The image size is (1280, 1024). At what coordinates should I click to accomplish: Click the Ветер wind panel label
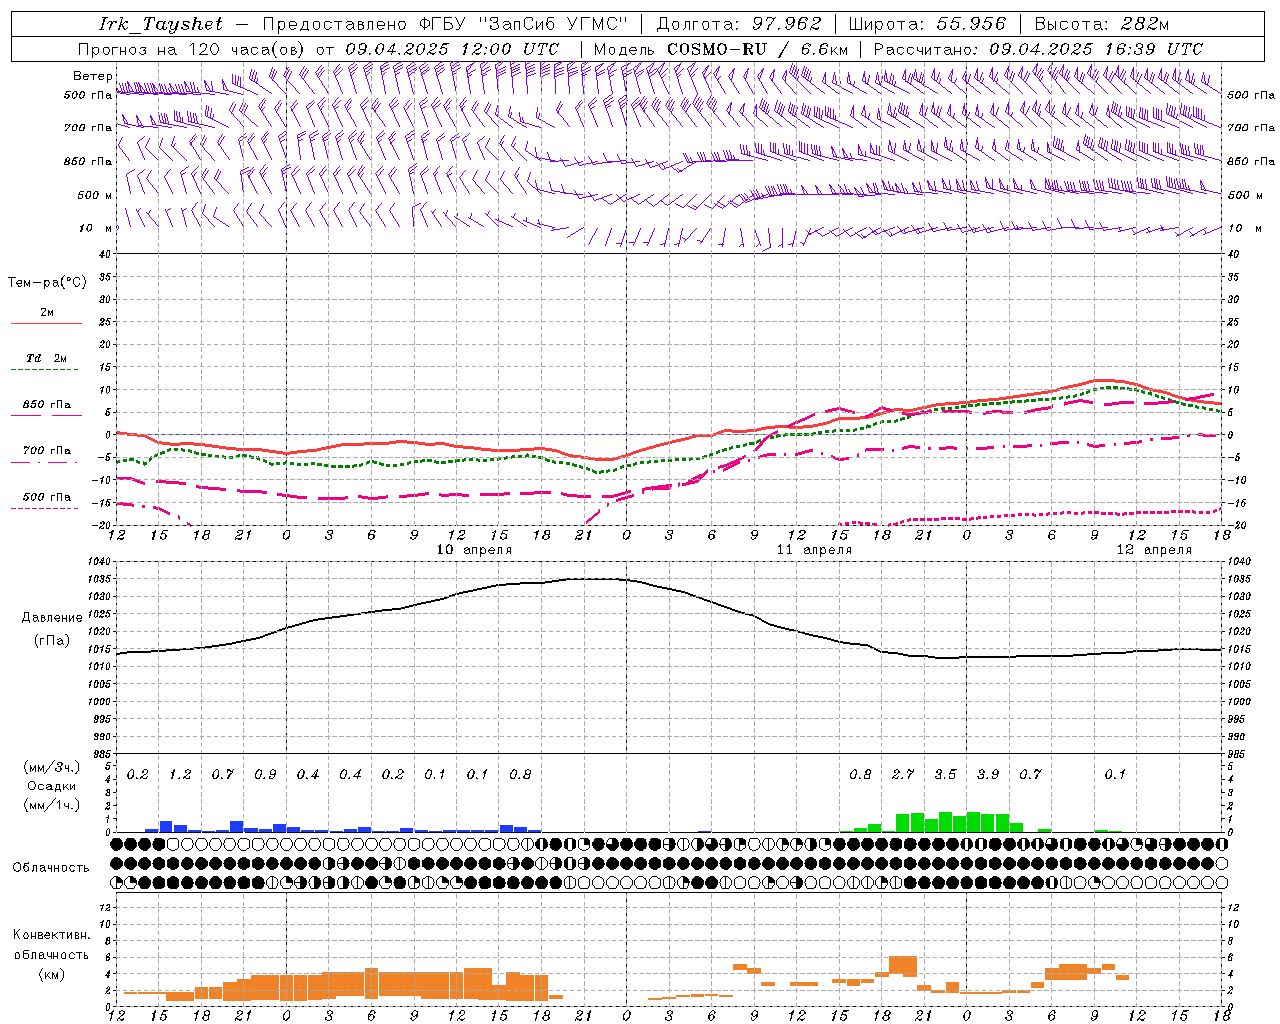93,76
